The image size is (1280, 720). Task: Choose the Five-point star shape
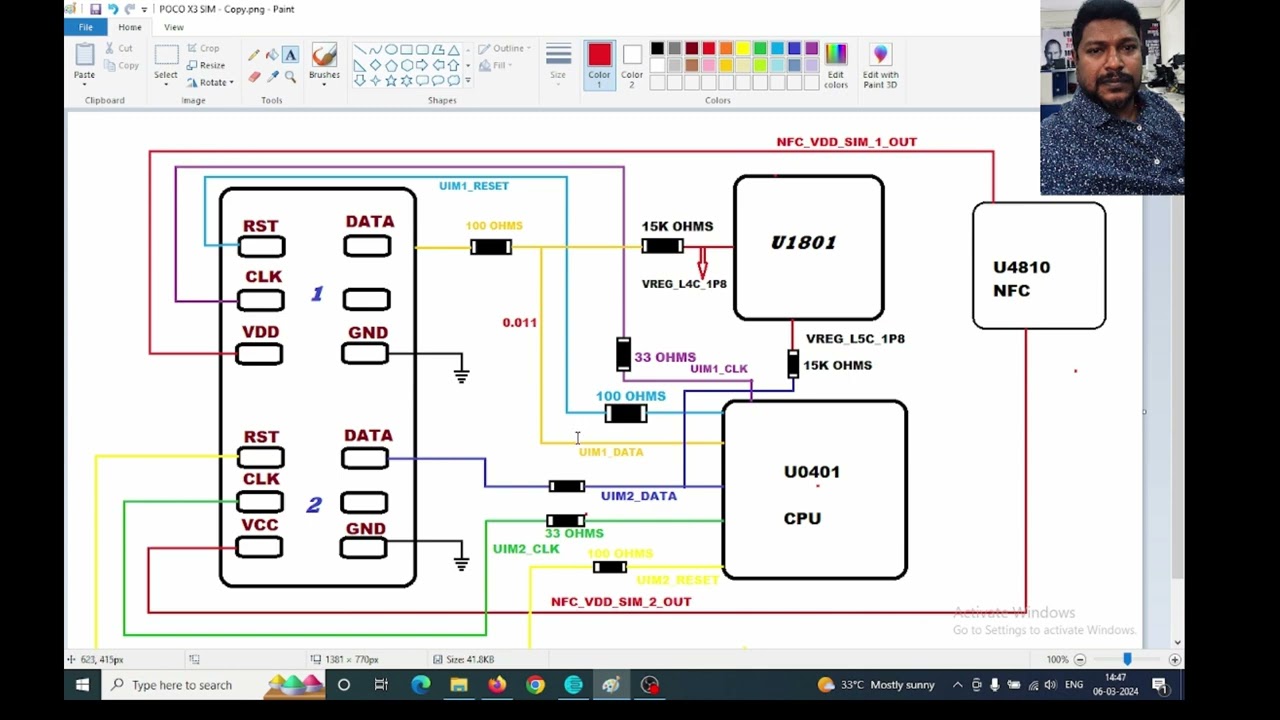tap(391, 81)
